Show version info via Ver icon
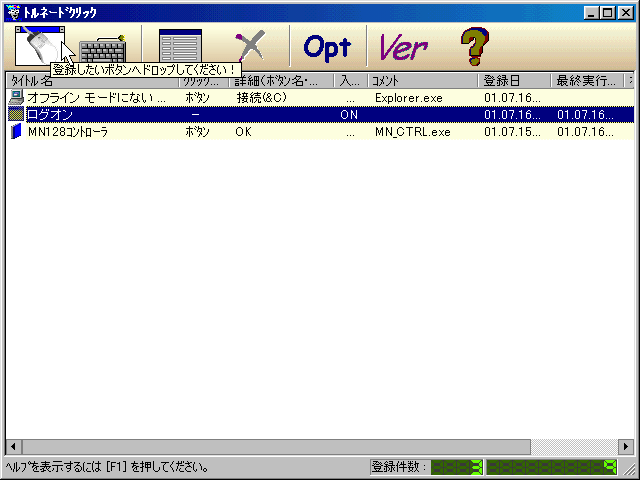640x480 pixels. pos(404,47)
